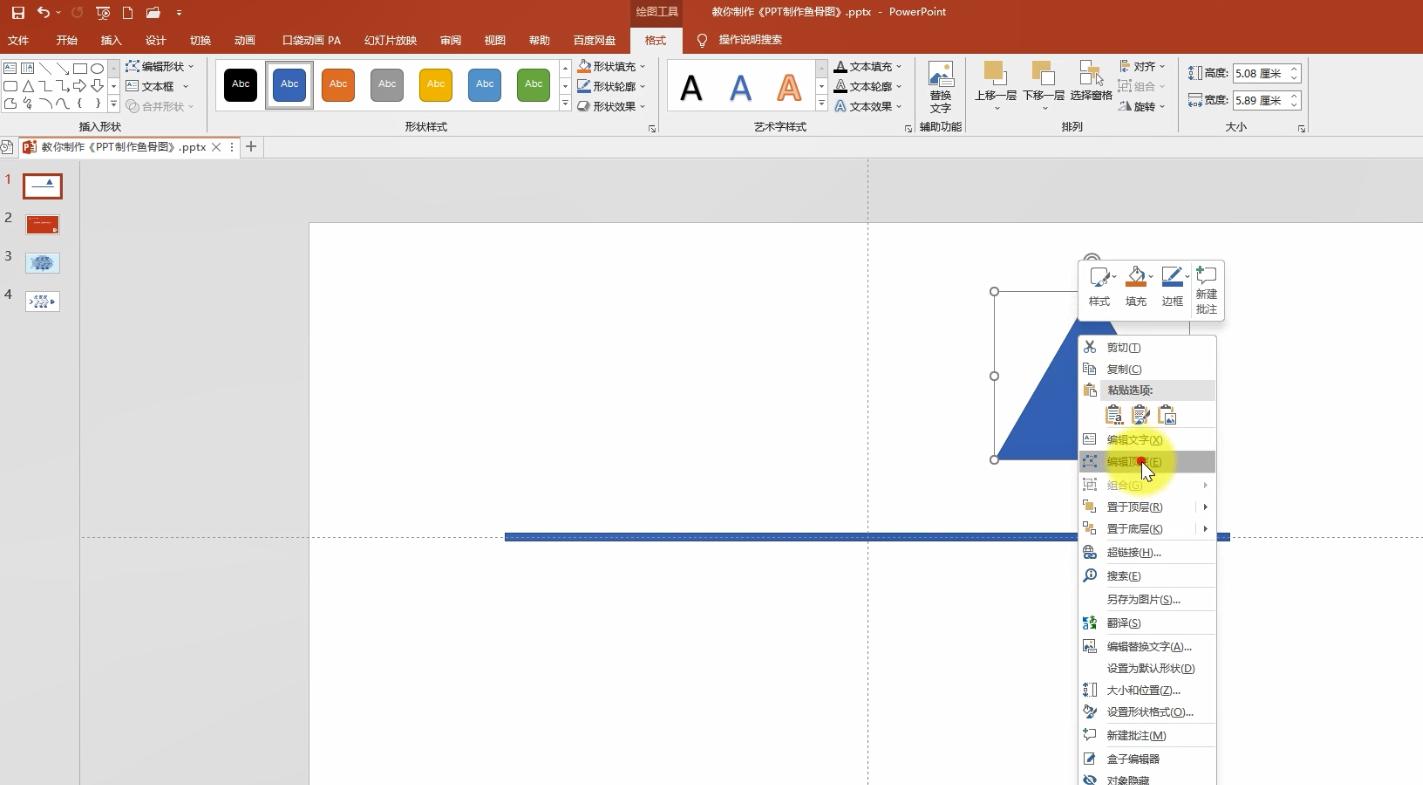1423x785 pixels.
Task: Click the Open folder icon in quick access
Action: tap(153, 13)
